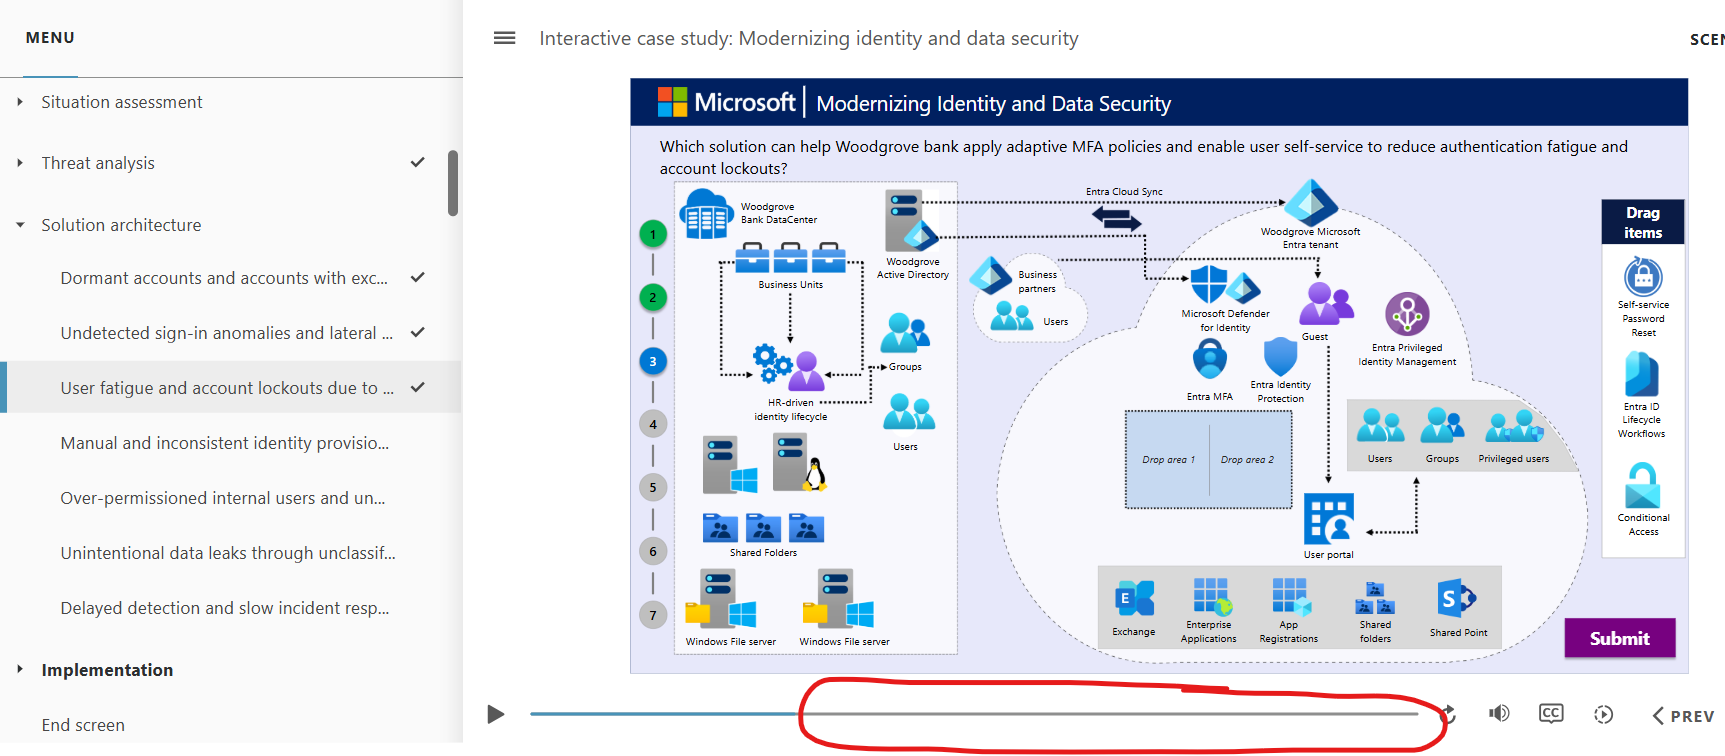Click the User portal icon

click(1329, 519)
